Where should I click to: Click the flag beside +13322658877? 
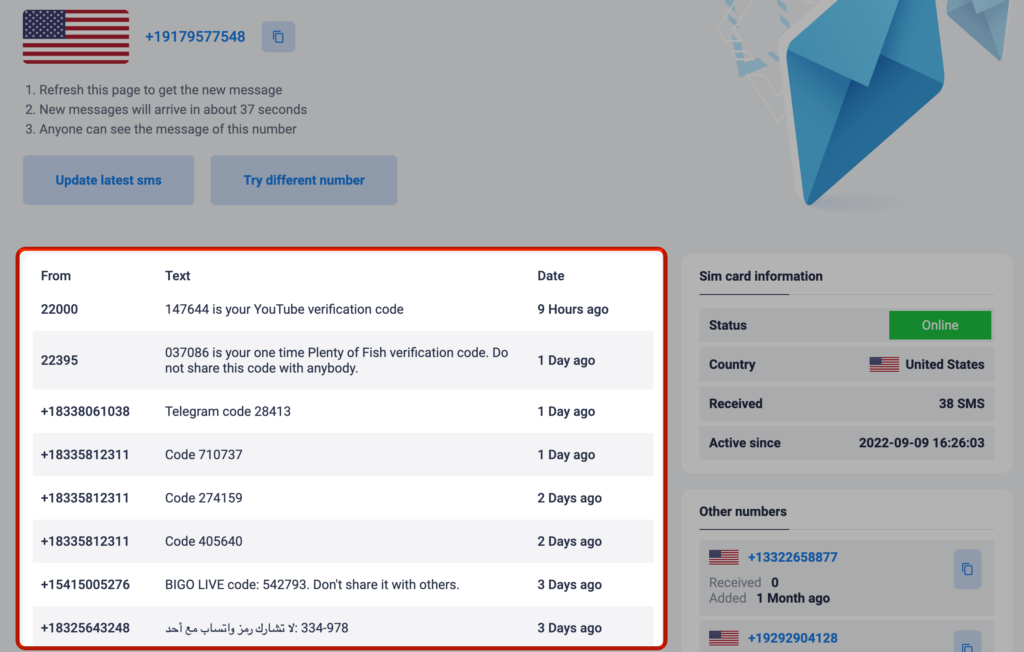[724, 557]
